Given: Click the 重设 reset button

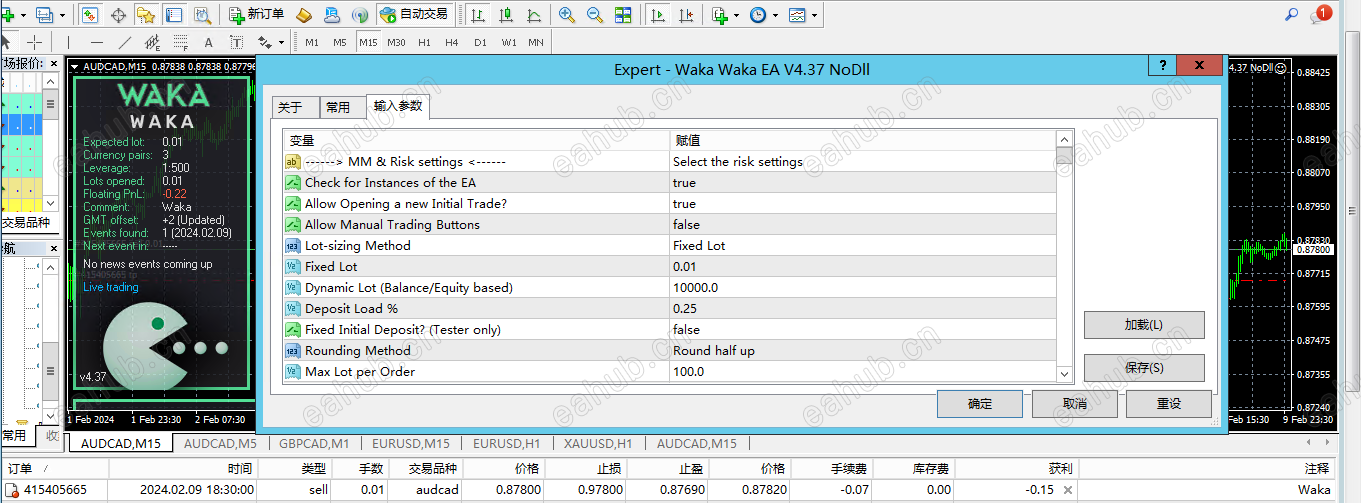Looking at the screenshot, I should click(1169, 404).
